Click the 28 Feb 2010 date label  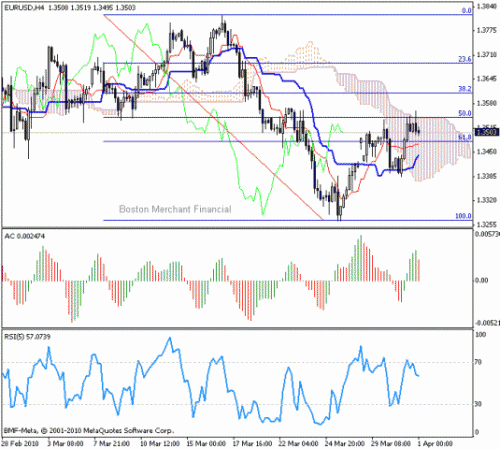click(20, 444)
